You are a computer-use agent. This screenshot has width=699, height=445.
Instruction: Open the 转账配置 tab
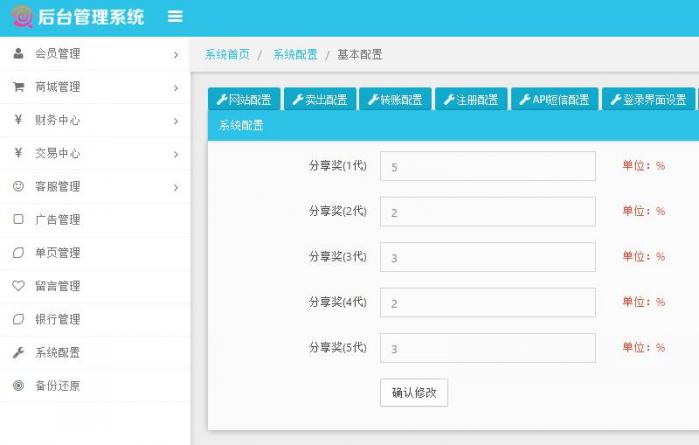tap(395, 100)
